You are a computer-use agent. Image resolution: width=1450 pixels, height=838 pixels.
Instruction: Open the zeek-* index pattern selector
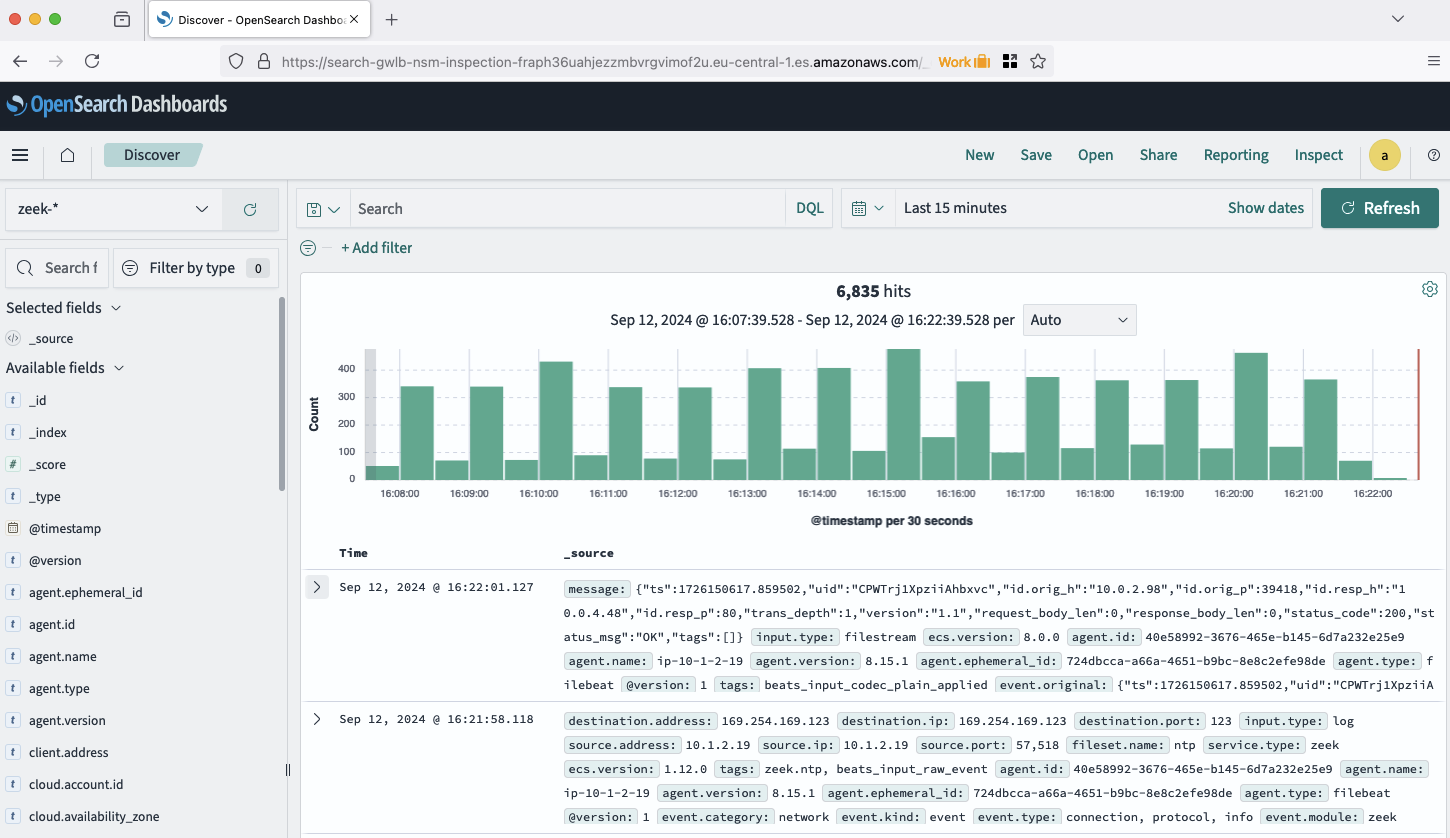[x=112, y=209]
